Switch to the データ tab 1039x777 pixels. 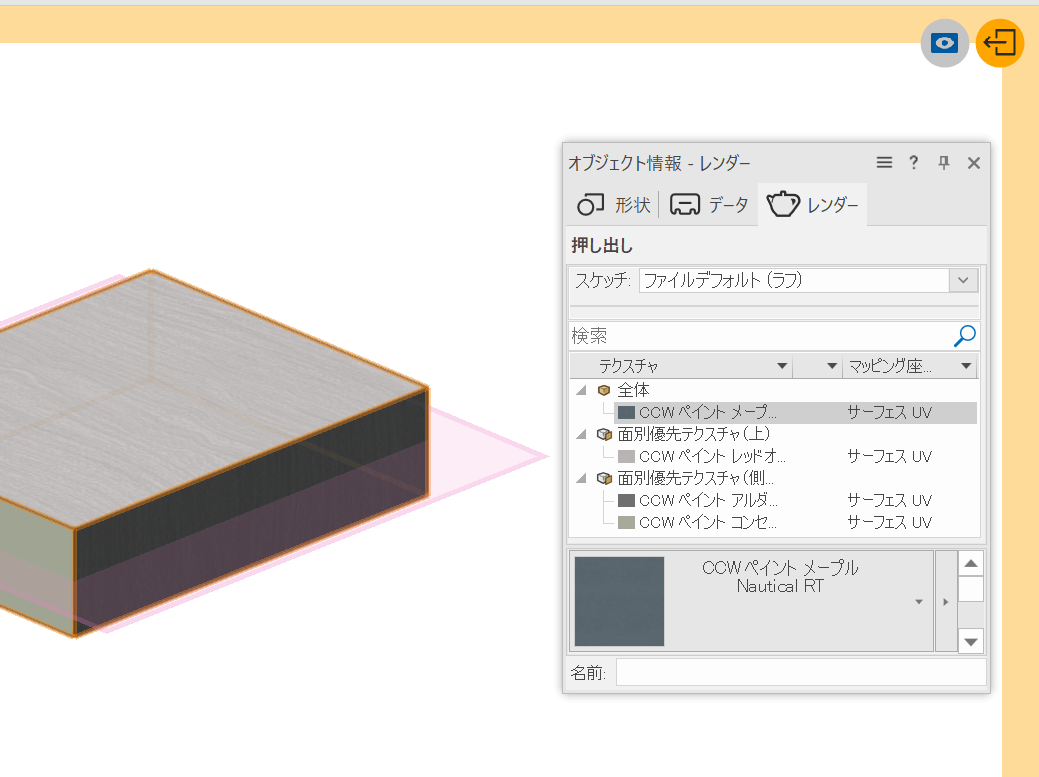point(709,205)
